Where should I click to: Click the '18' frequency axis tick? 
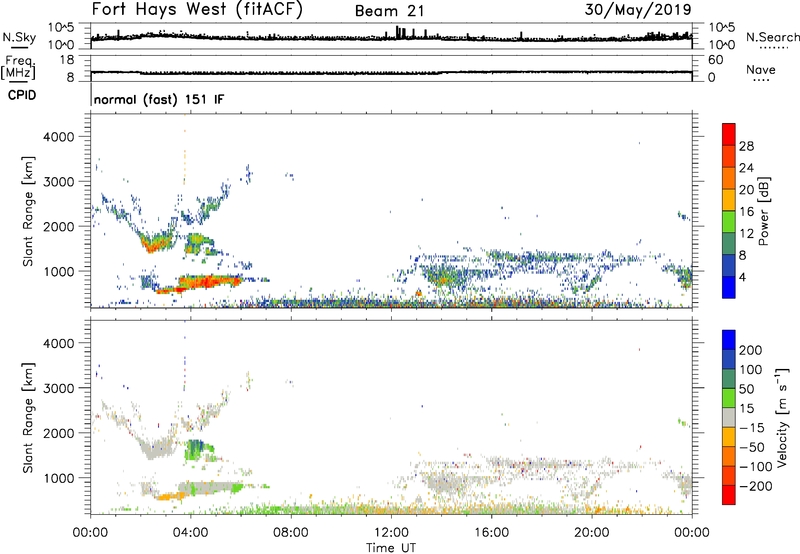tap(68, 60)
